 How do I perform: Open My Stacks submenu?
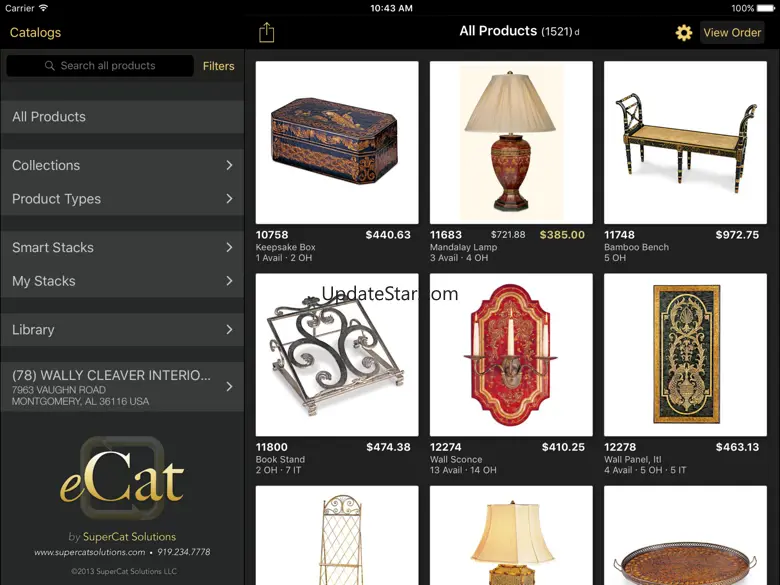122,281
